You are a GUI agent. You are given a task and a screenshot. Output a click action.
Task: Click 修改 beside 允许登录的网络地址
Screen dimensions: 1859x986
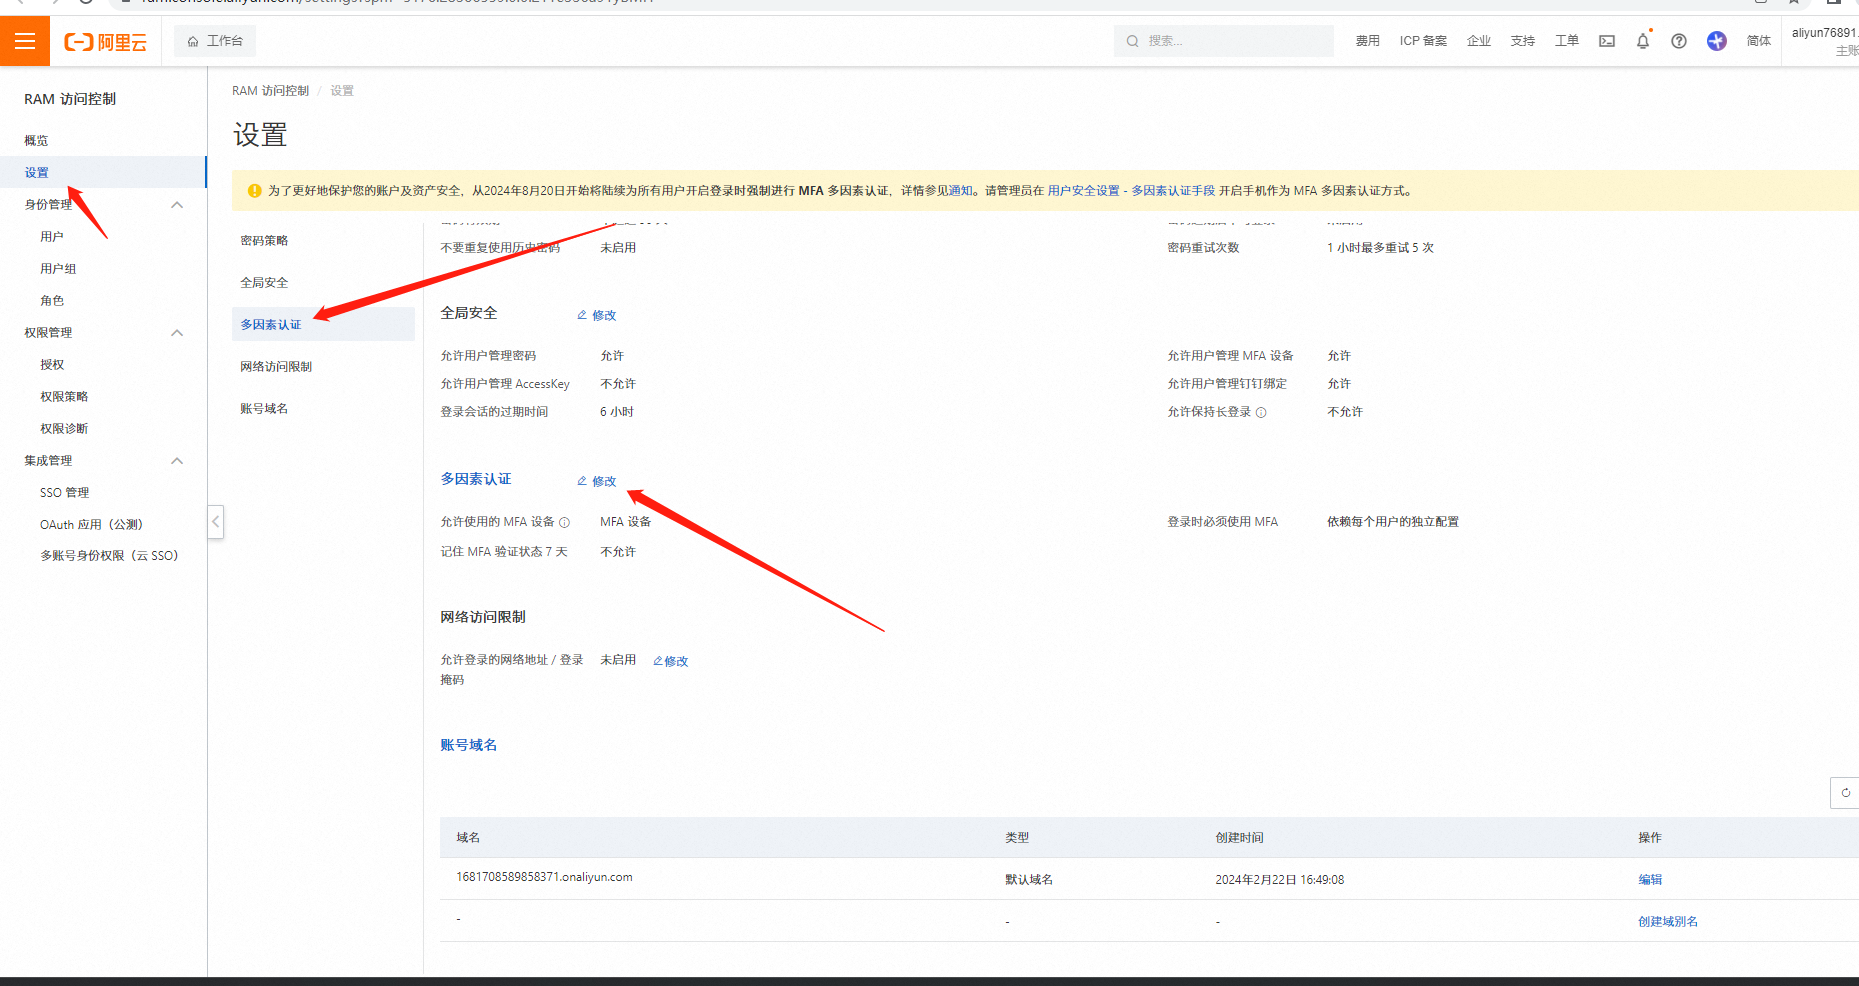coord(670,661)
